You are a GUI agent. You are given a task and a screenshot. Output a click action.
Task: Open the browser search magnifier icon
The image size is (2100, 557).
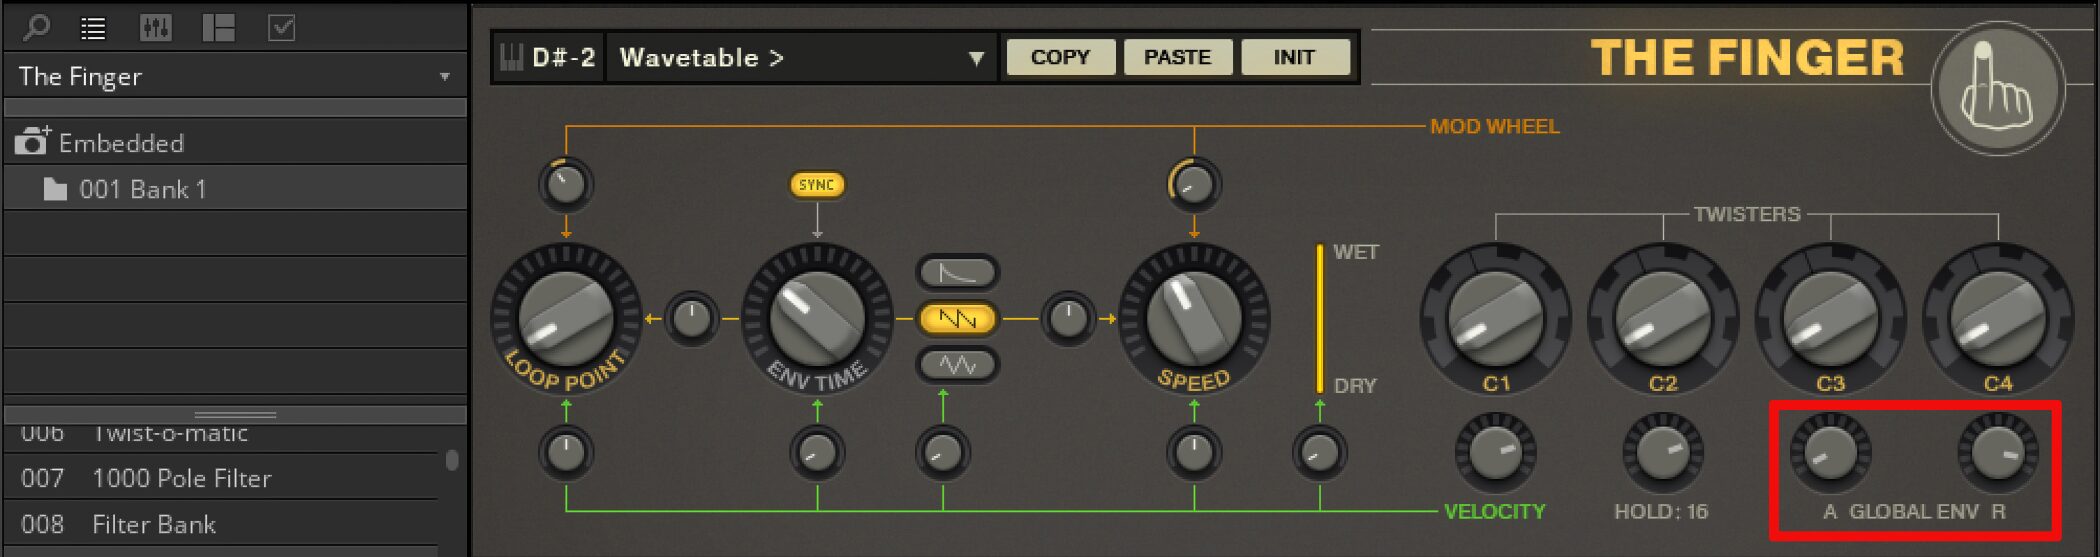(x=37, y=27)
